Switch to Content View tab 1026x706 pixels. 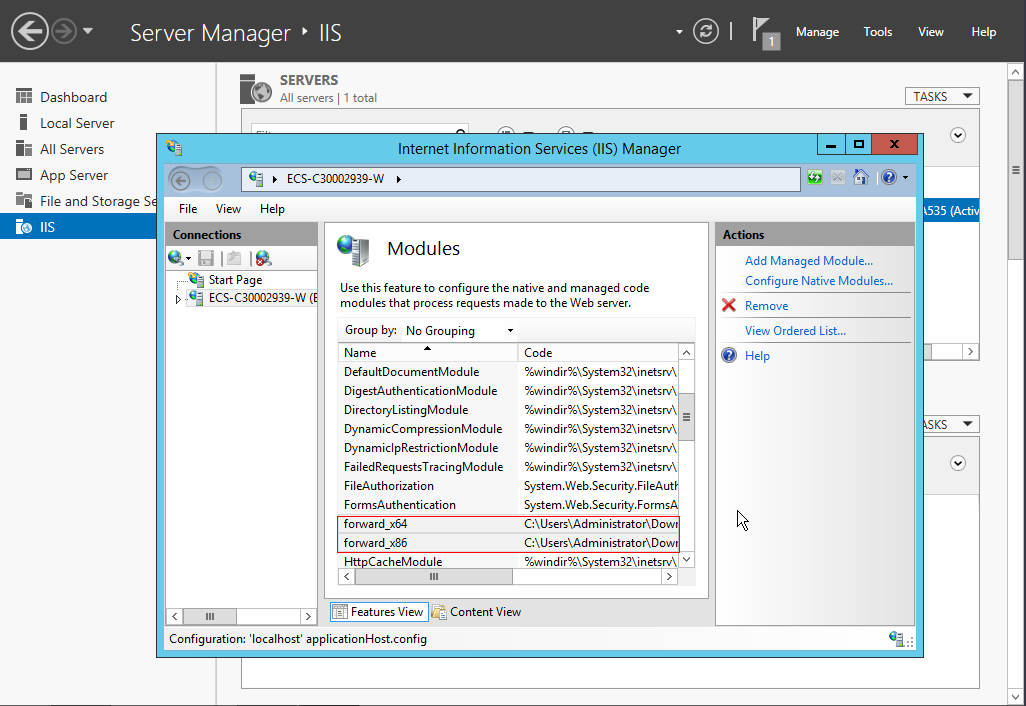click(476, 612)
